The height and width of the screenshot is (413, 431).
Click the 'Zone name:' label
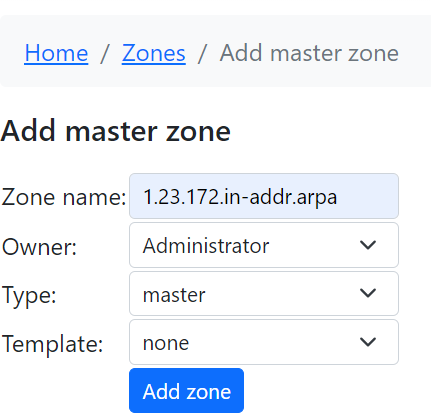coord(64,197)
